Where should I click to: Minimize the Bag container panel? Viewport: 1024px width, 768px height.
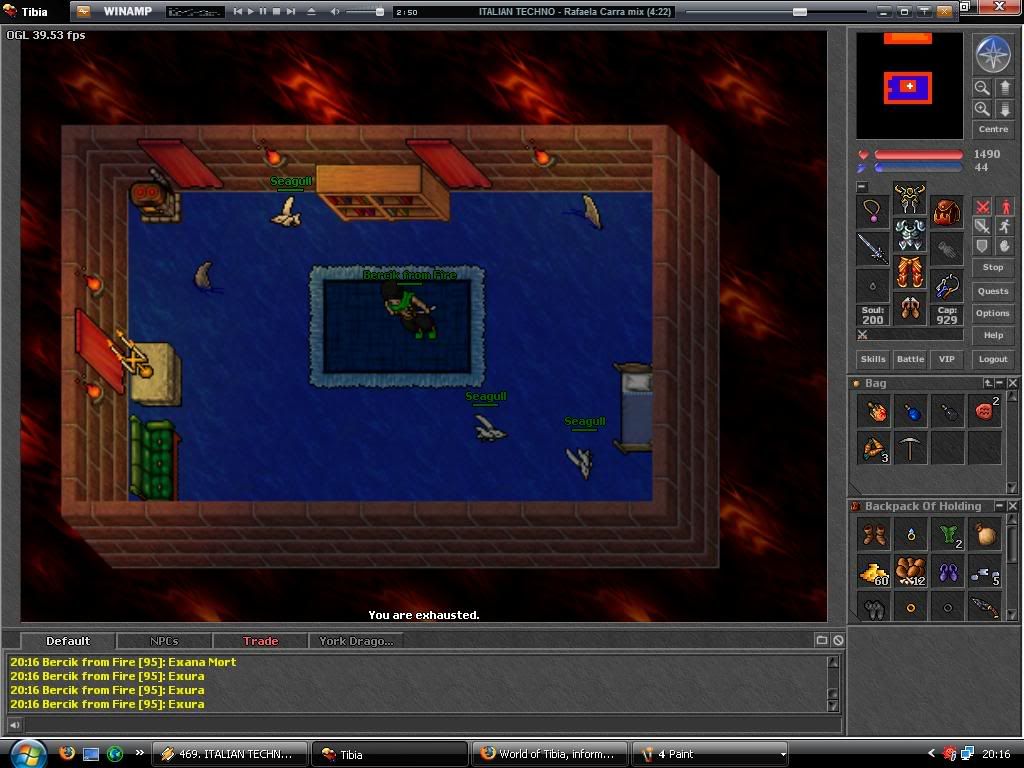pyautogui.click(x=1000, y=383)
